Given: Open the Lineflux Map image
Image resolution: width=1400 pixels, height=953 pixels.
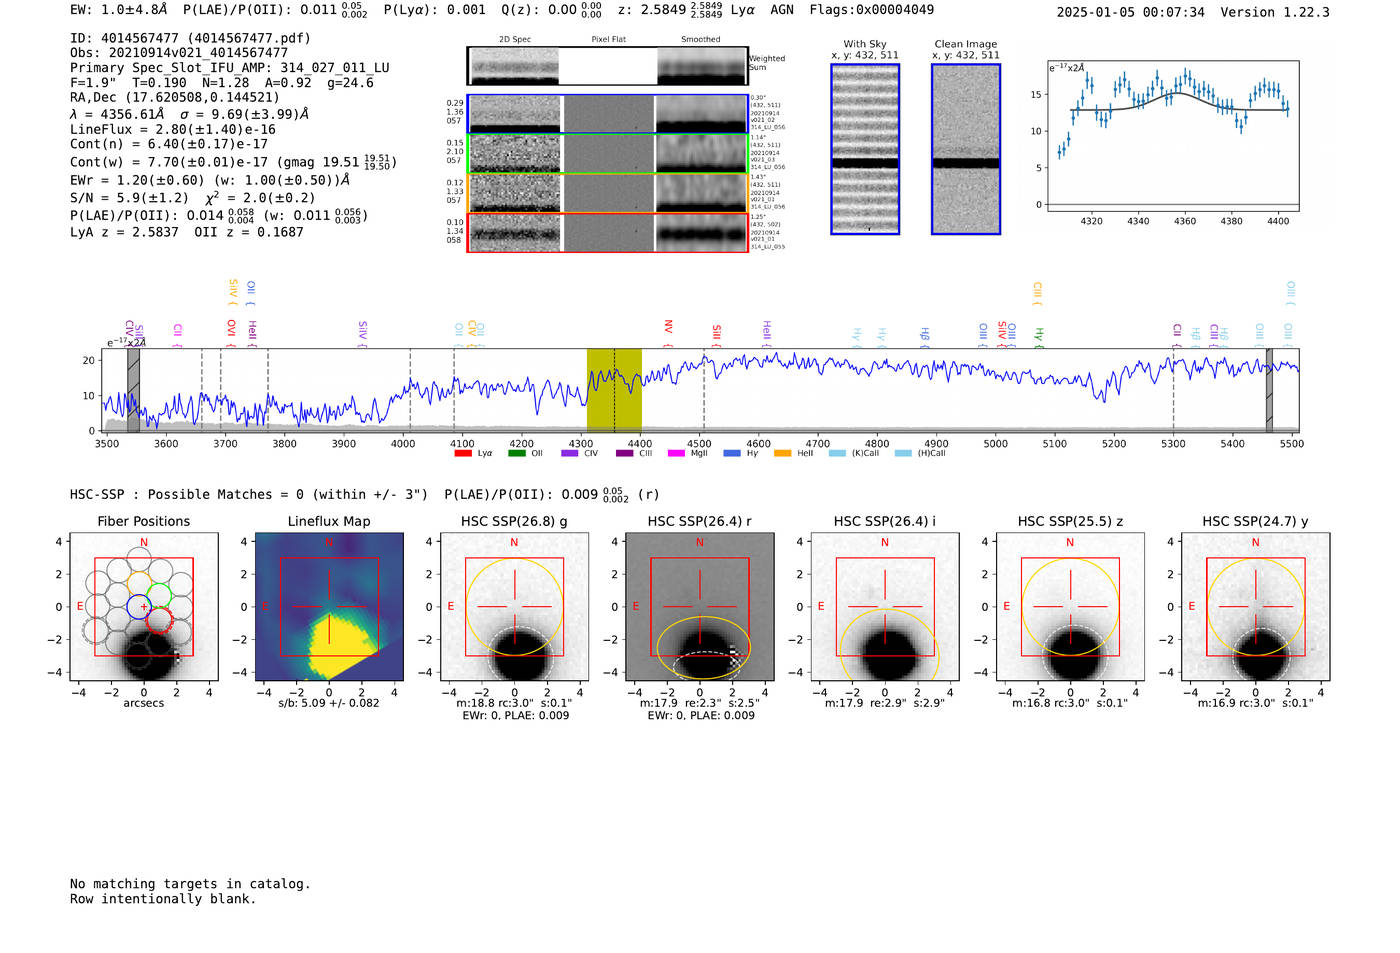Looking at the screenshot, I should point(329,608).
